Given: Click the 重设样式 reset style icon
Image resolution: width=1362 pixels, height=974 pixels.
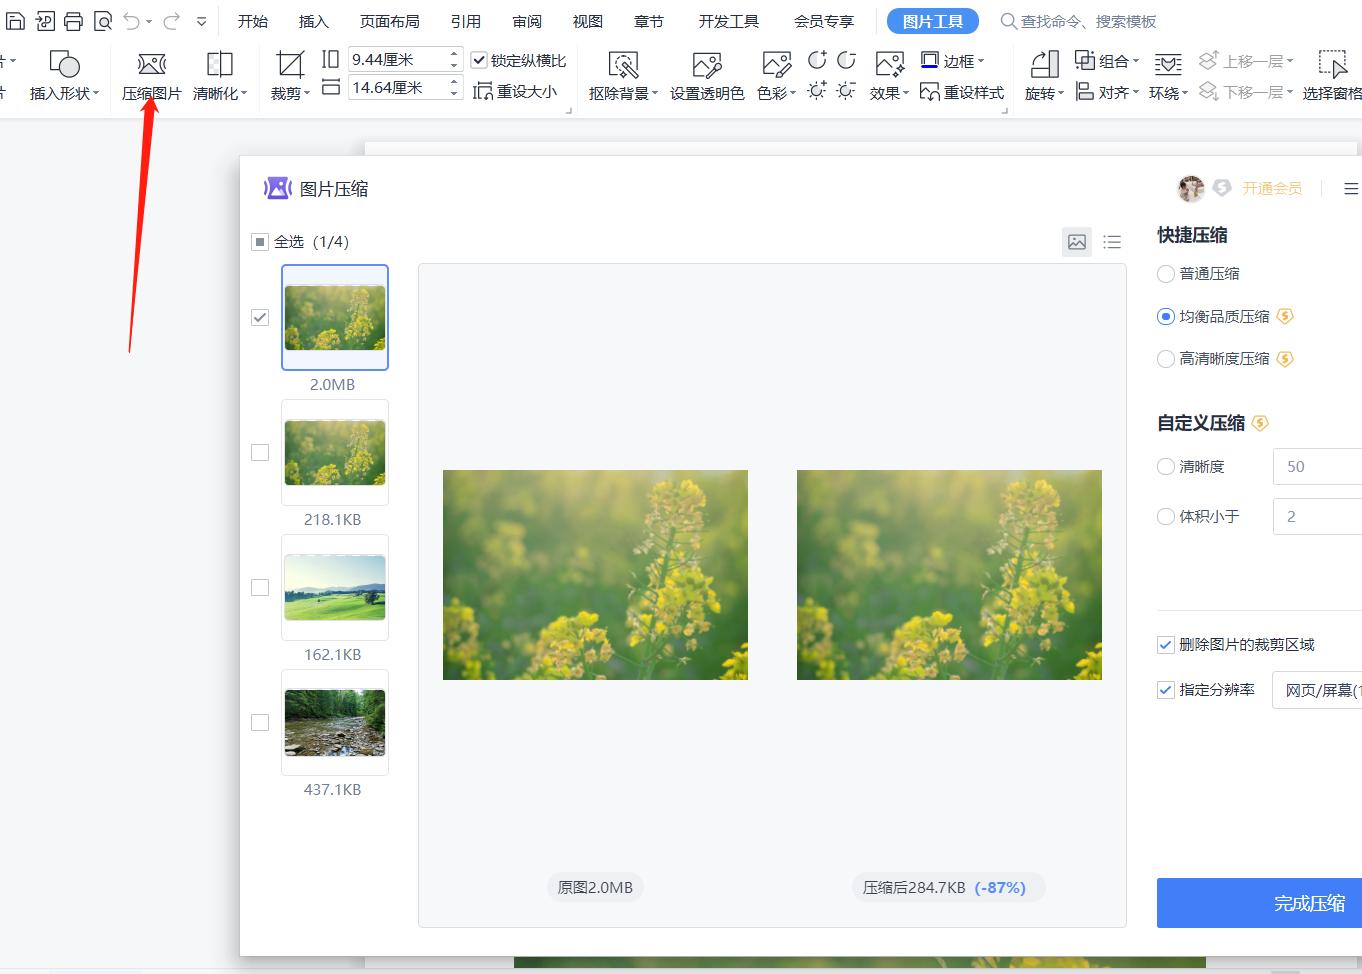Looking at the screenshot, I should (962, 92).
